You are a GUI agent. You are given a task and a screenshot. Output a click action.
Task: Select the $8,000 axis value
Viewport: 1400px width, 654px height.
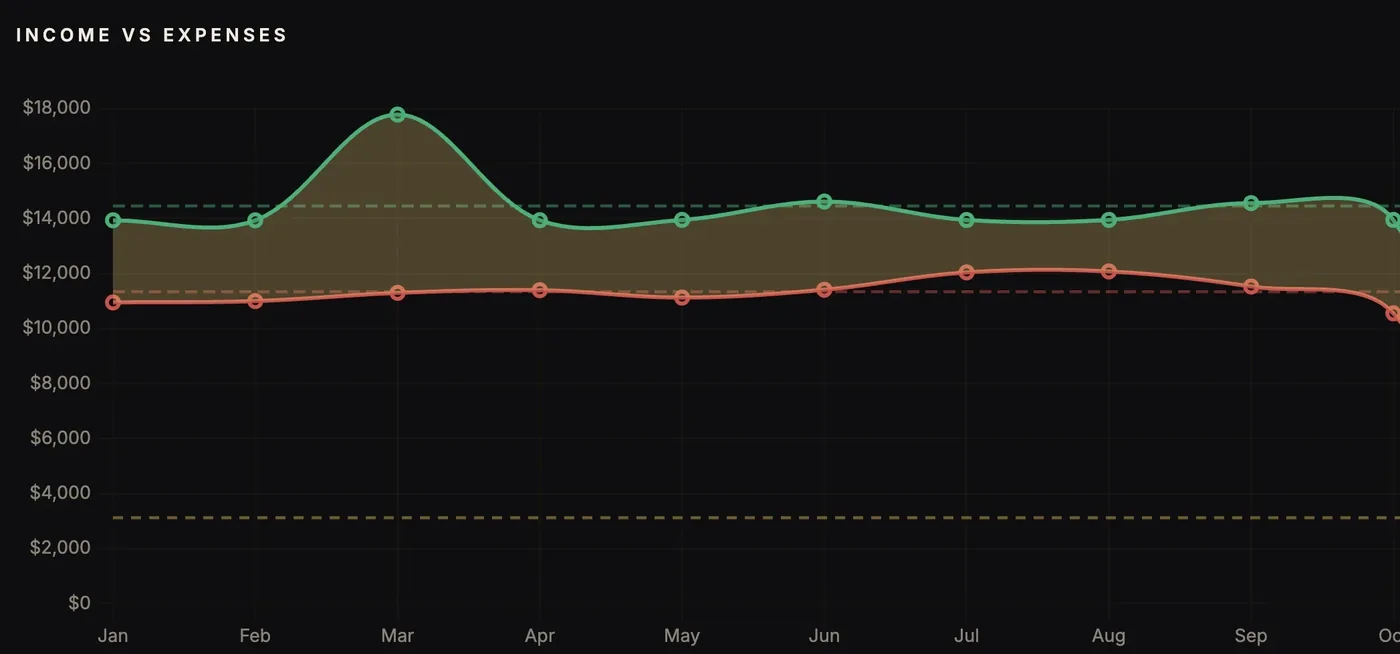click(61, 383)
